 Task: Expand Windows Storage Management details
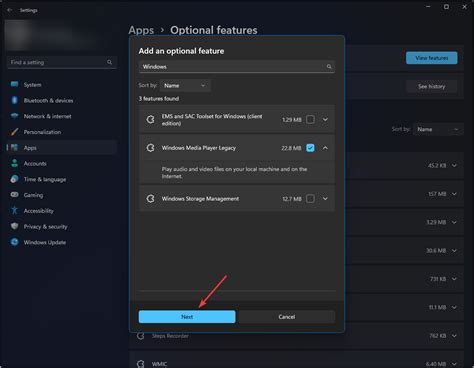(x=325, y=199)
